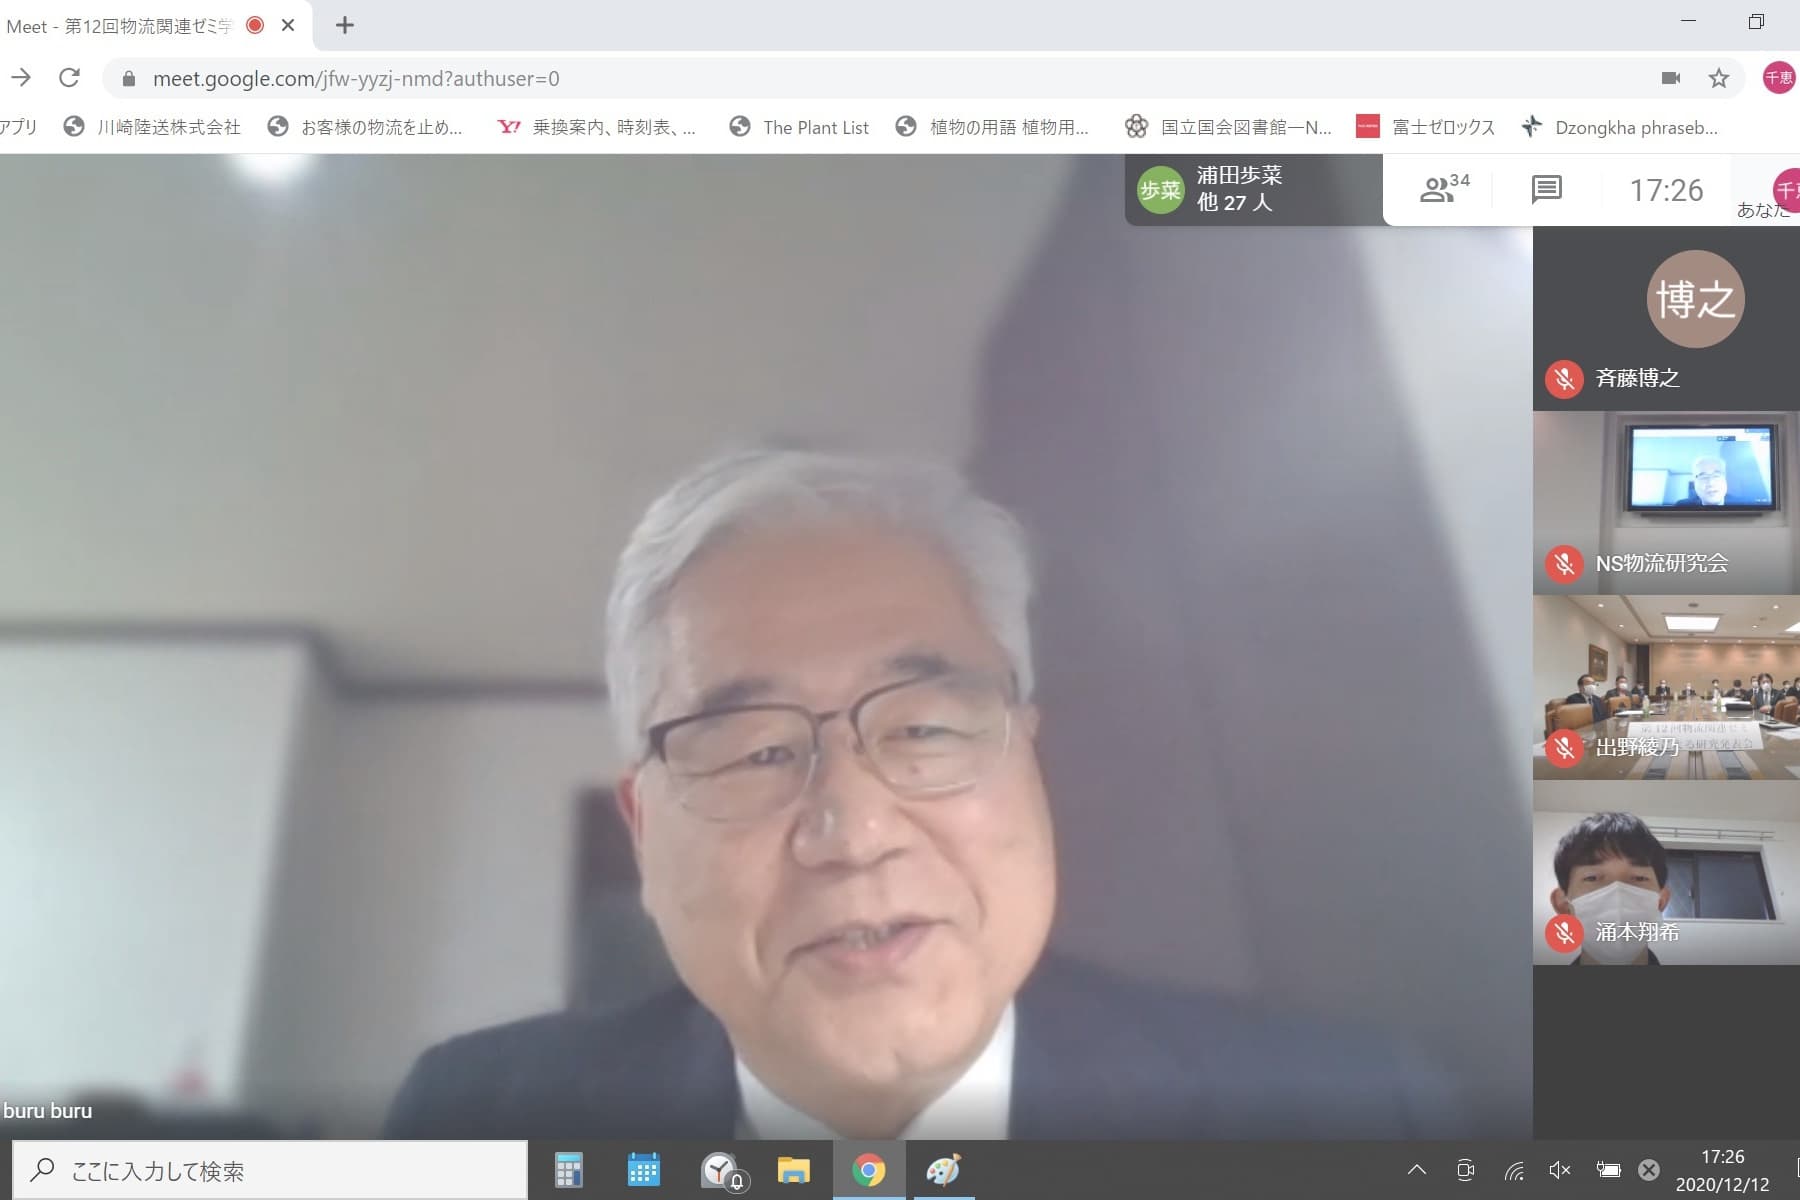
Task: Click the Windows taskbar search box
Action: coord(270,1170)
